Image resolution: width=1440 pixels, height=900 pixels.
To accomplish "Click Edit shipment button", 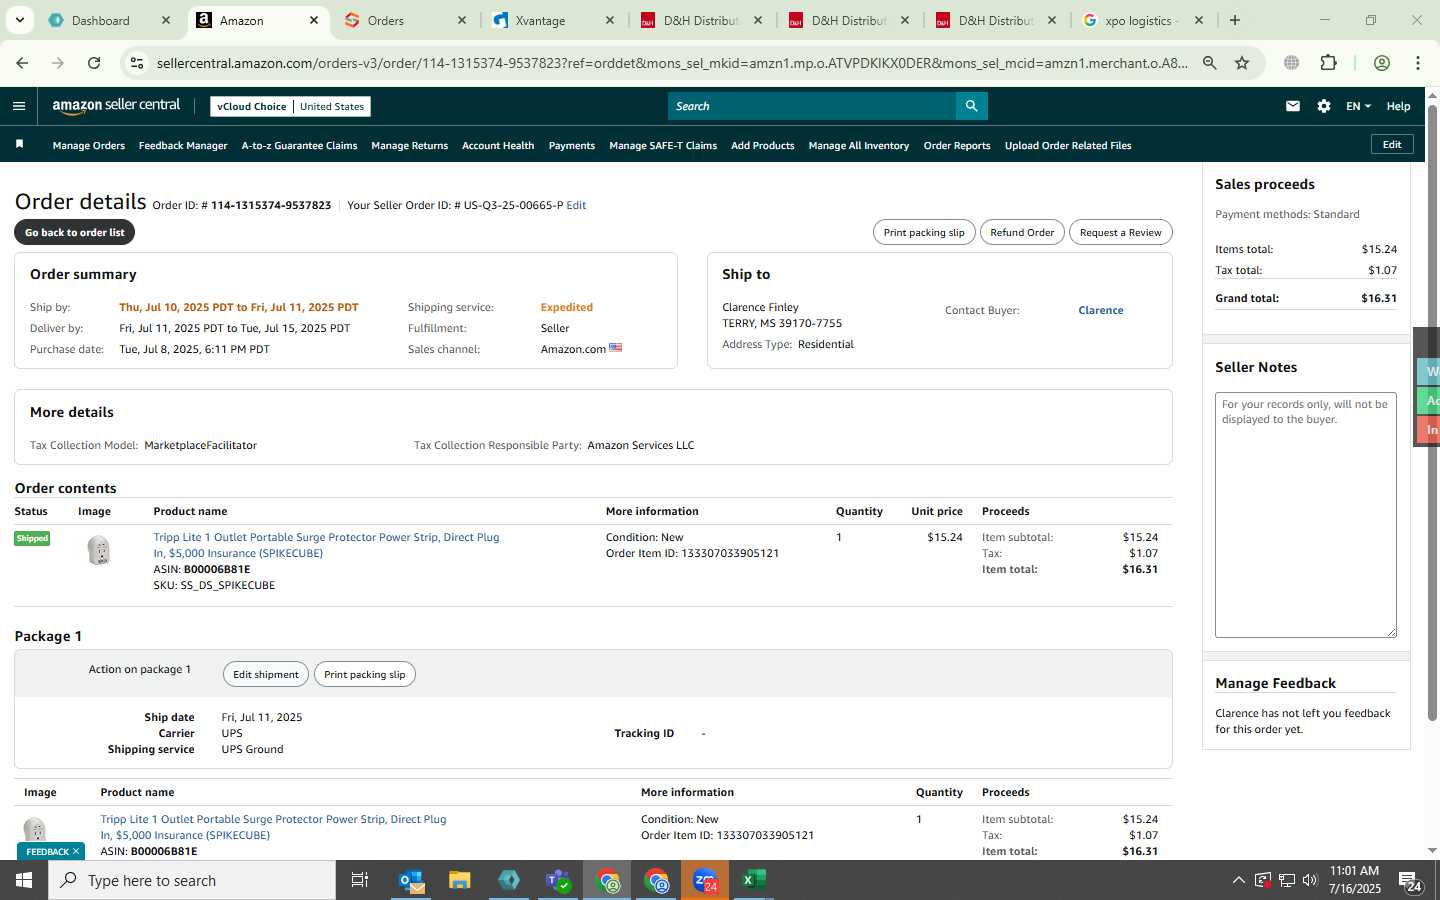I will coord(266,674).
